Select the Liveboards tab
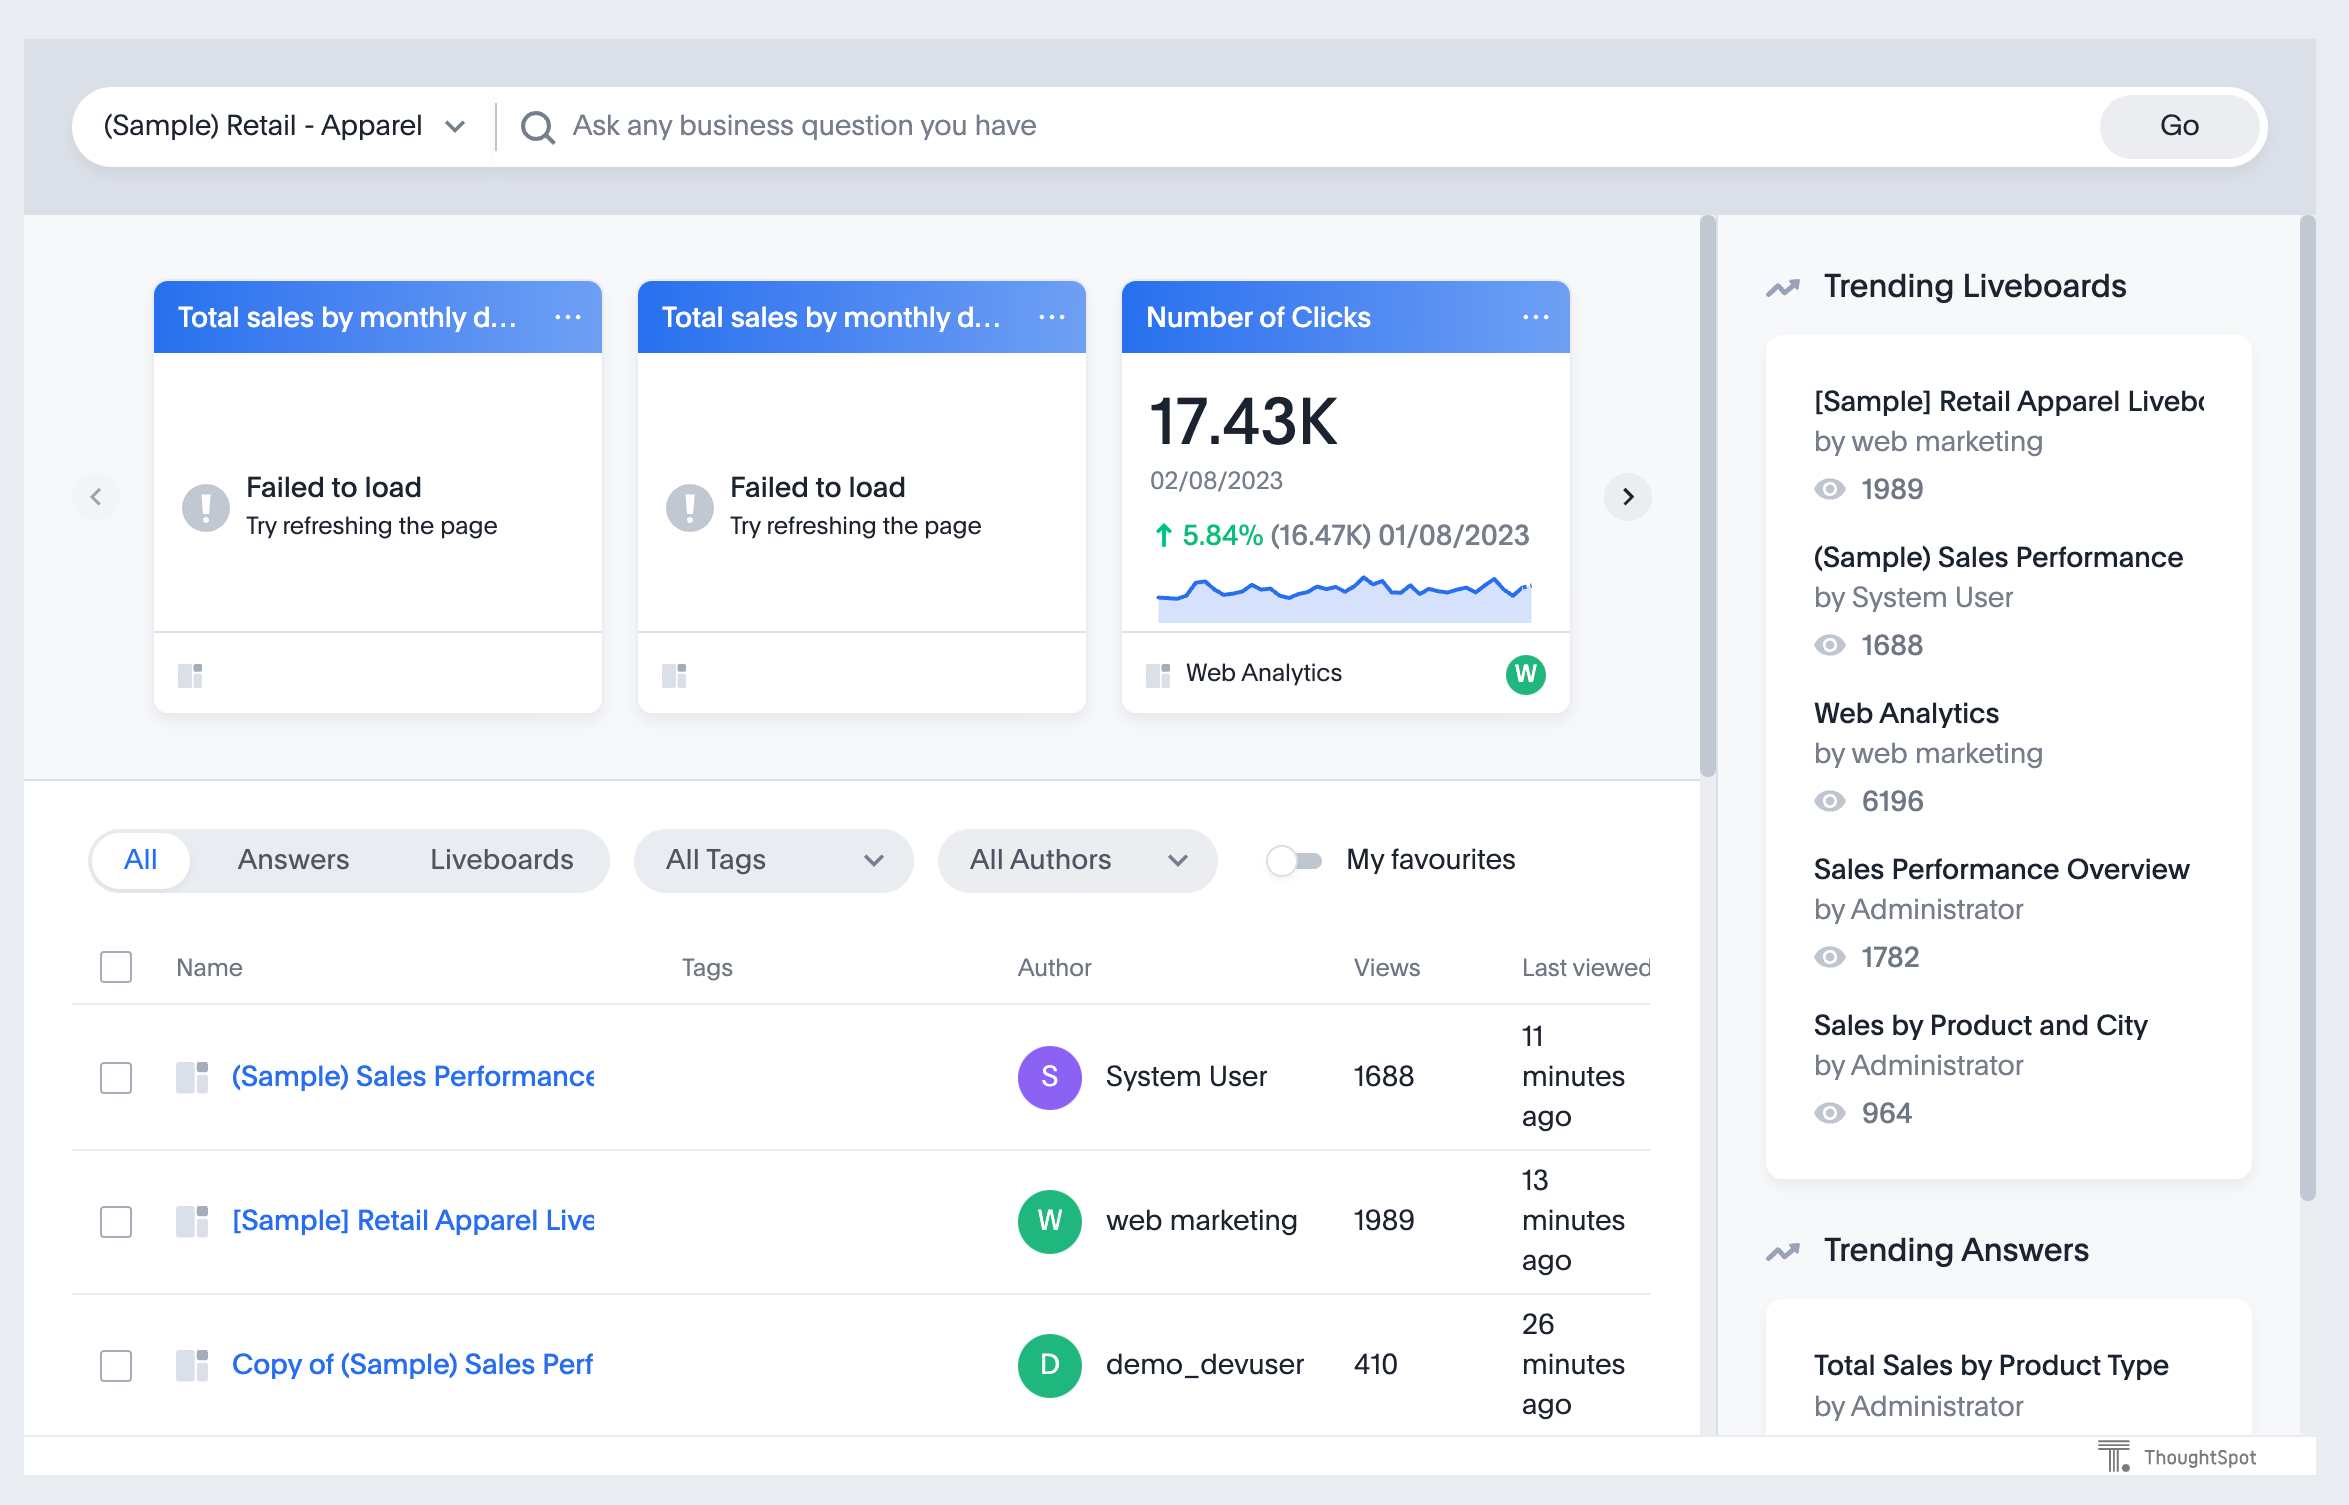This screenshot has height=1505, width=2349. 501,860
